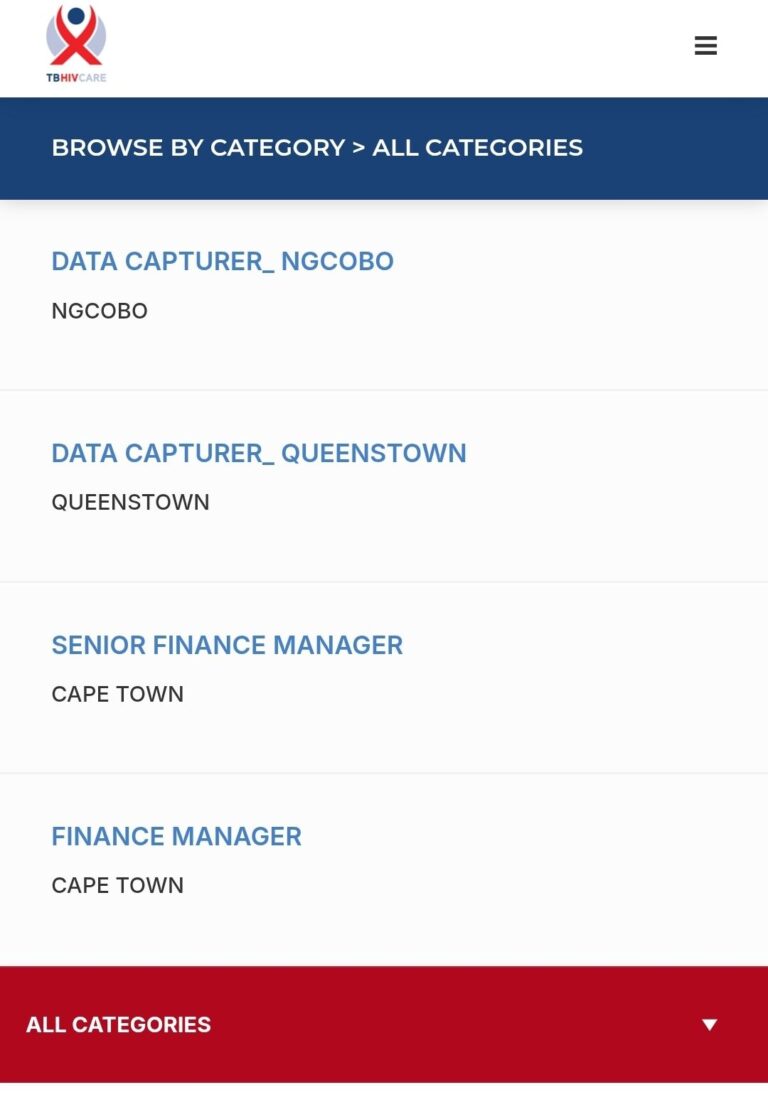Tap the red ALL CATEGORIES filter bar
768x1097 pixels.
(x=384, y=1024)
